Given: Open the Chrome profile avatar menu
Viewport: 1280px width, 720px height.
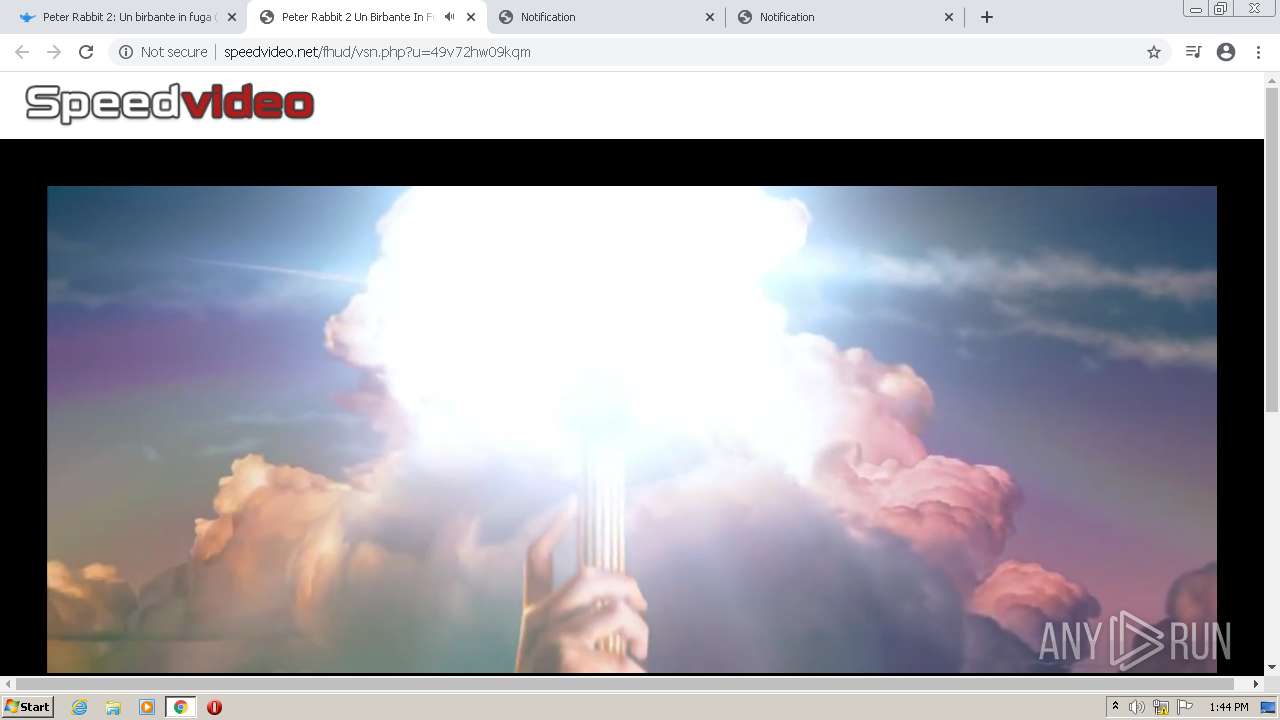Looking at the screenshot, I should (1226, 52).
